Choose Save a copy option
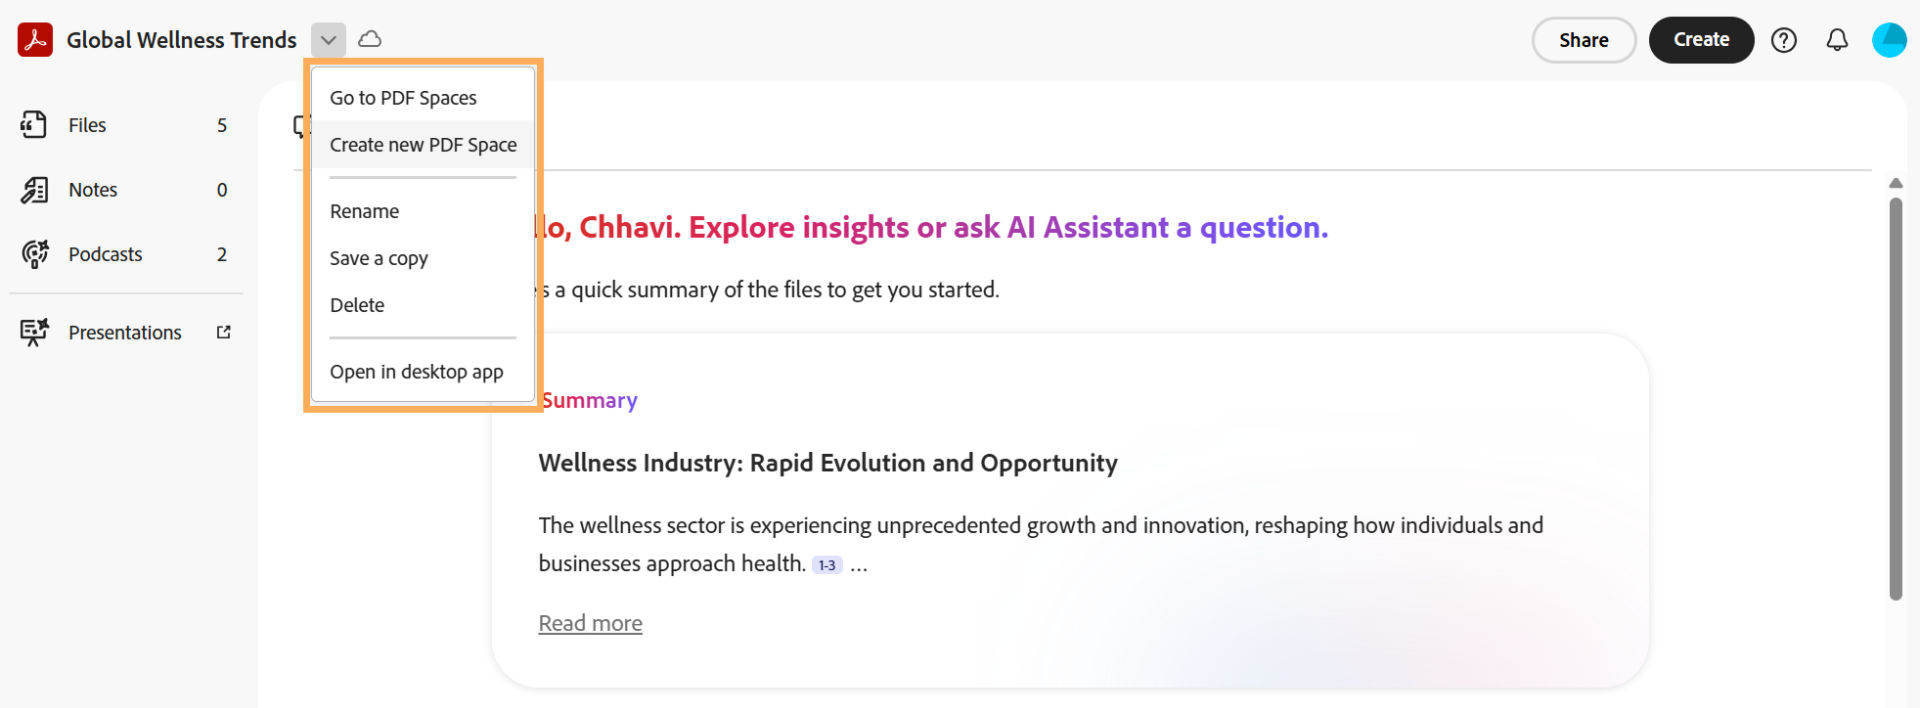Screen dimensions: 1920x708 point(379,258)
